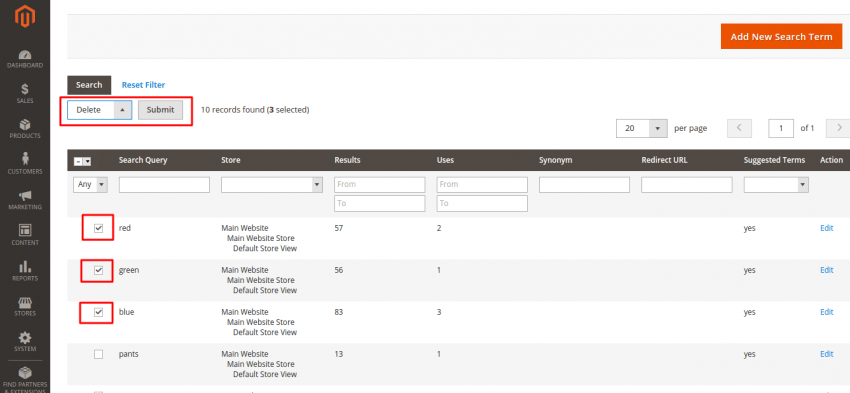This screenshot has width=850, height=393.
Task: Click the Reset Filter link
Action: 143,85
